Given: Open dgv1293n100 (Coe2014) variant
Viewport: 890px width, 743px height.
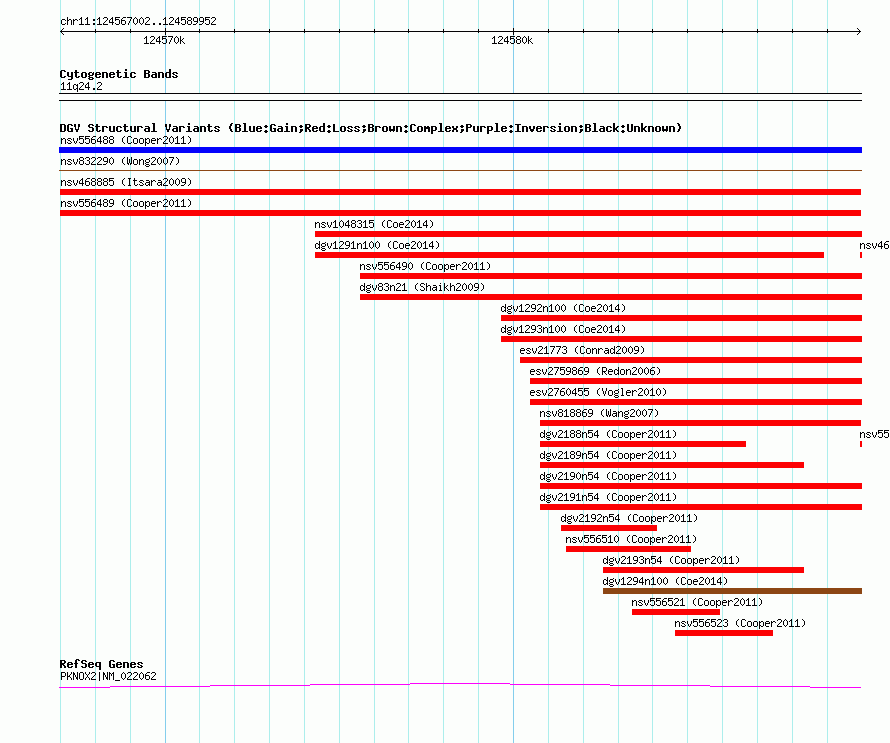Looking at the screenshot, I should coord(563,329).
